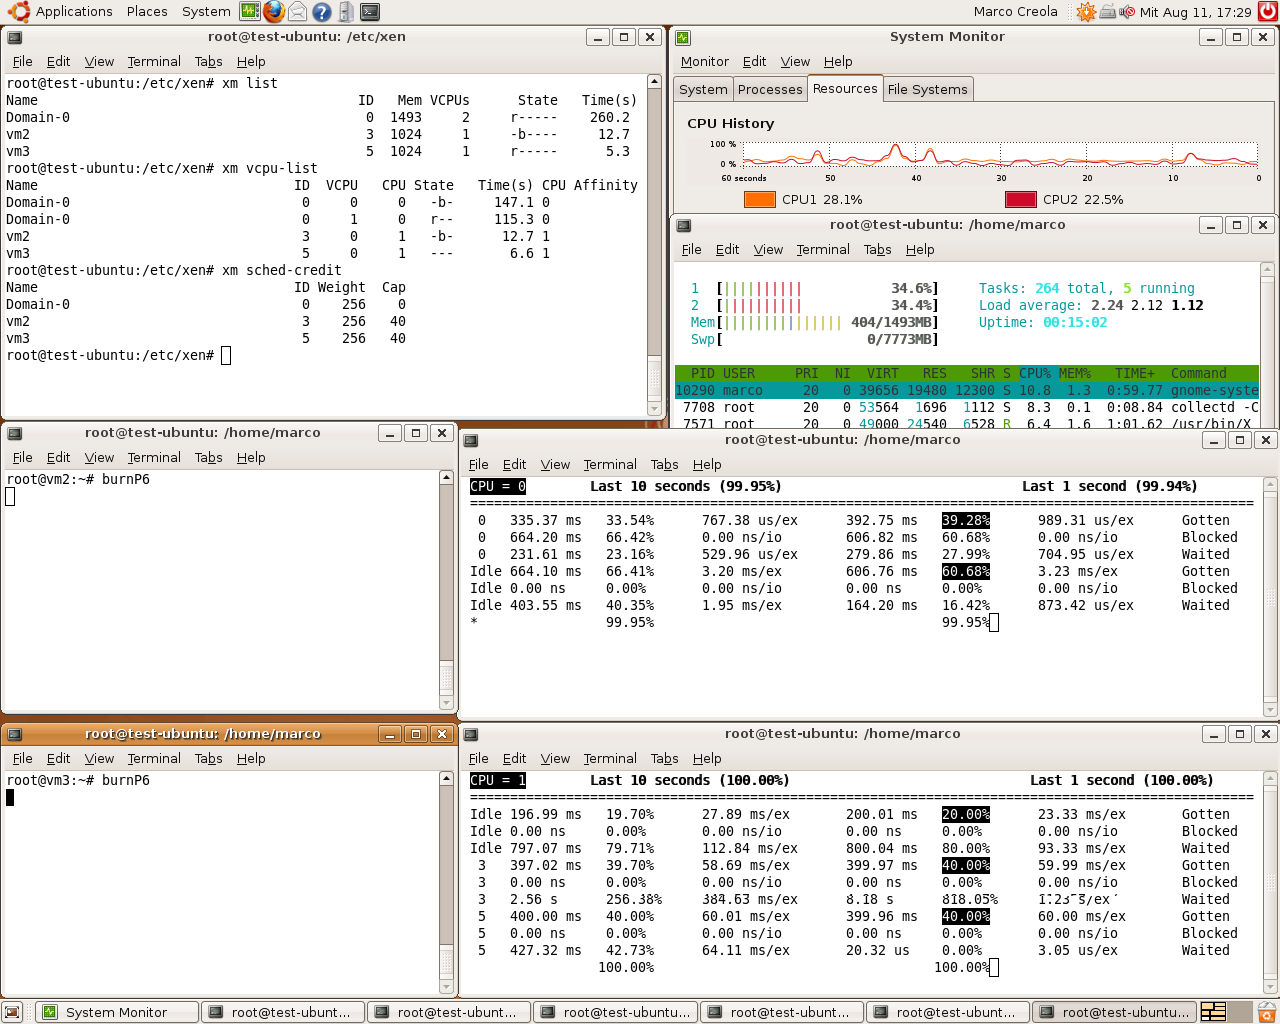Screen dimensions: 1280x1024
Task: Click the orange CPU1 color swatch
Action: [760, 199]
